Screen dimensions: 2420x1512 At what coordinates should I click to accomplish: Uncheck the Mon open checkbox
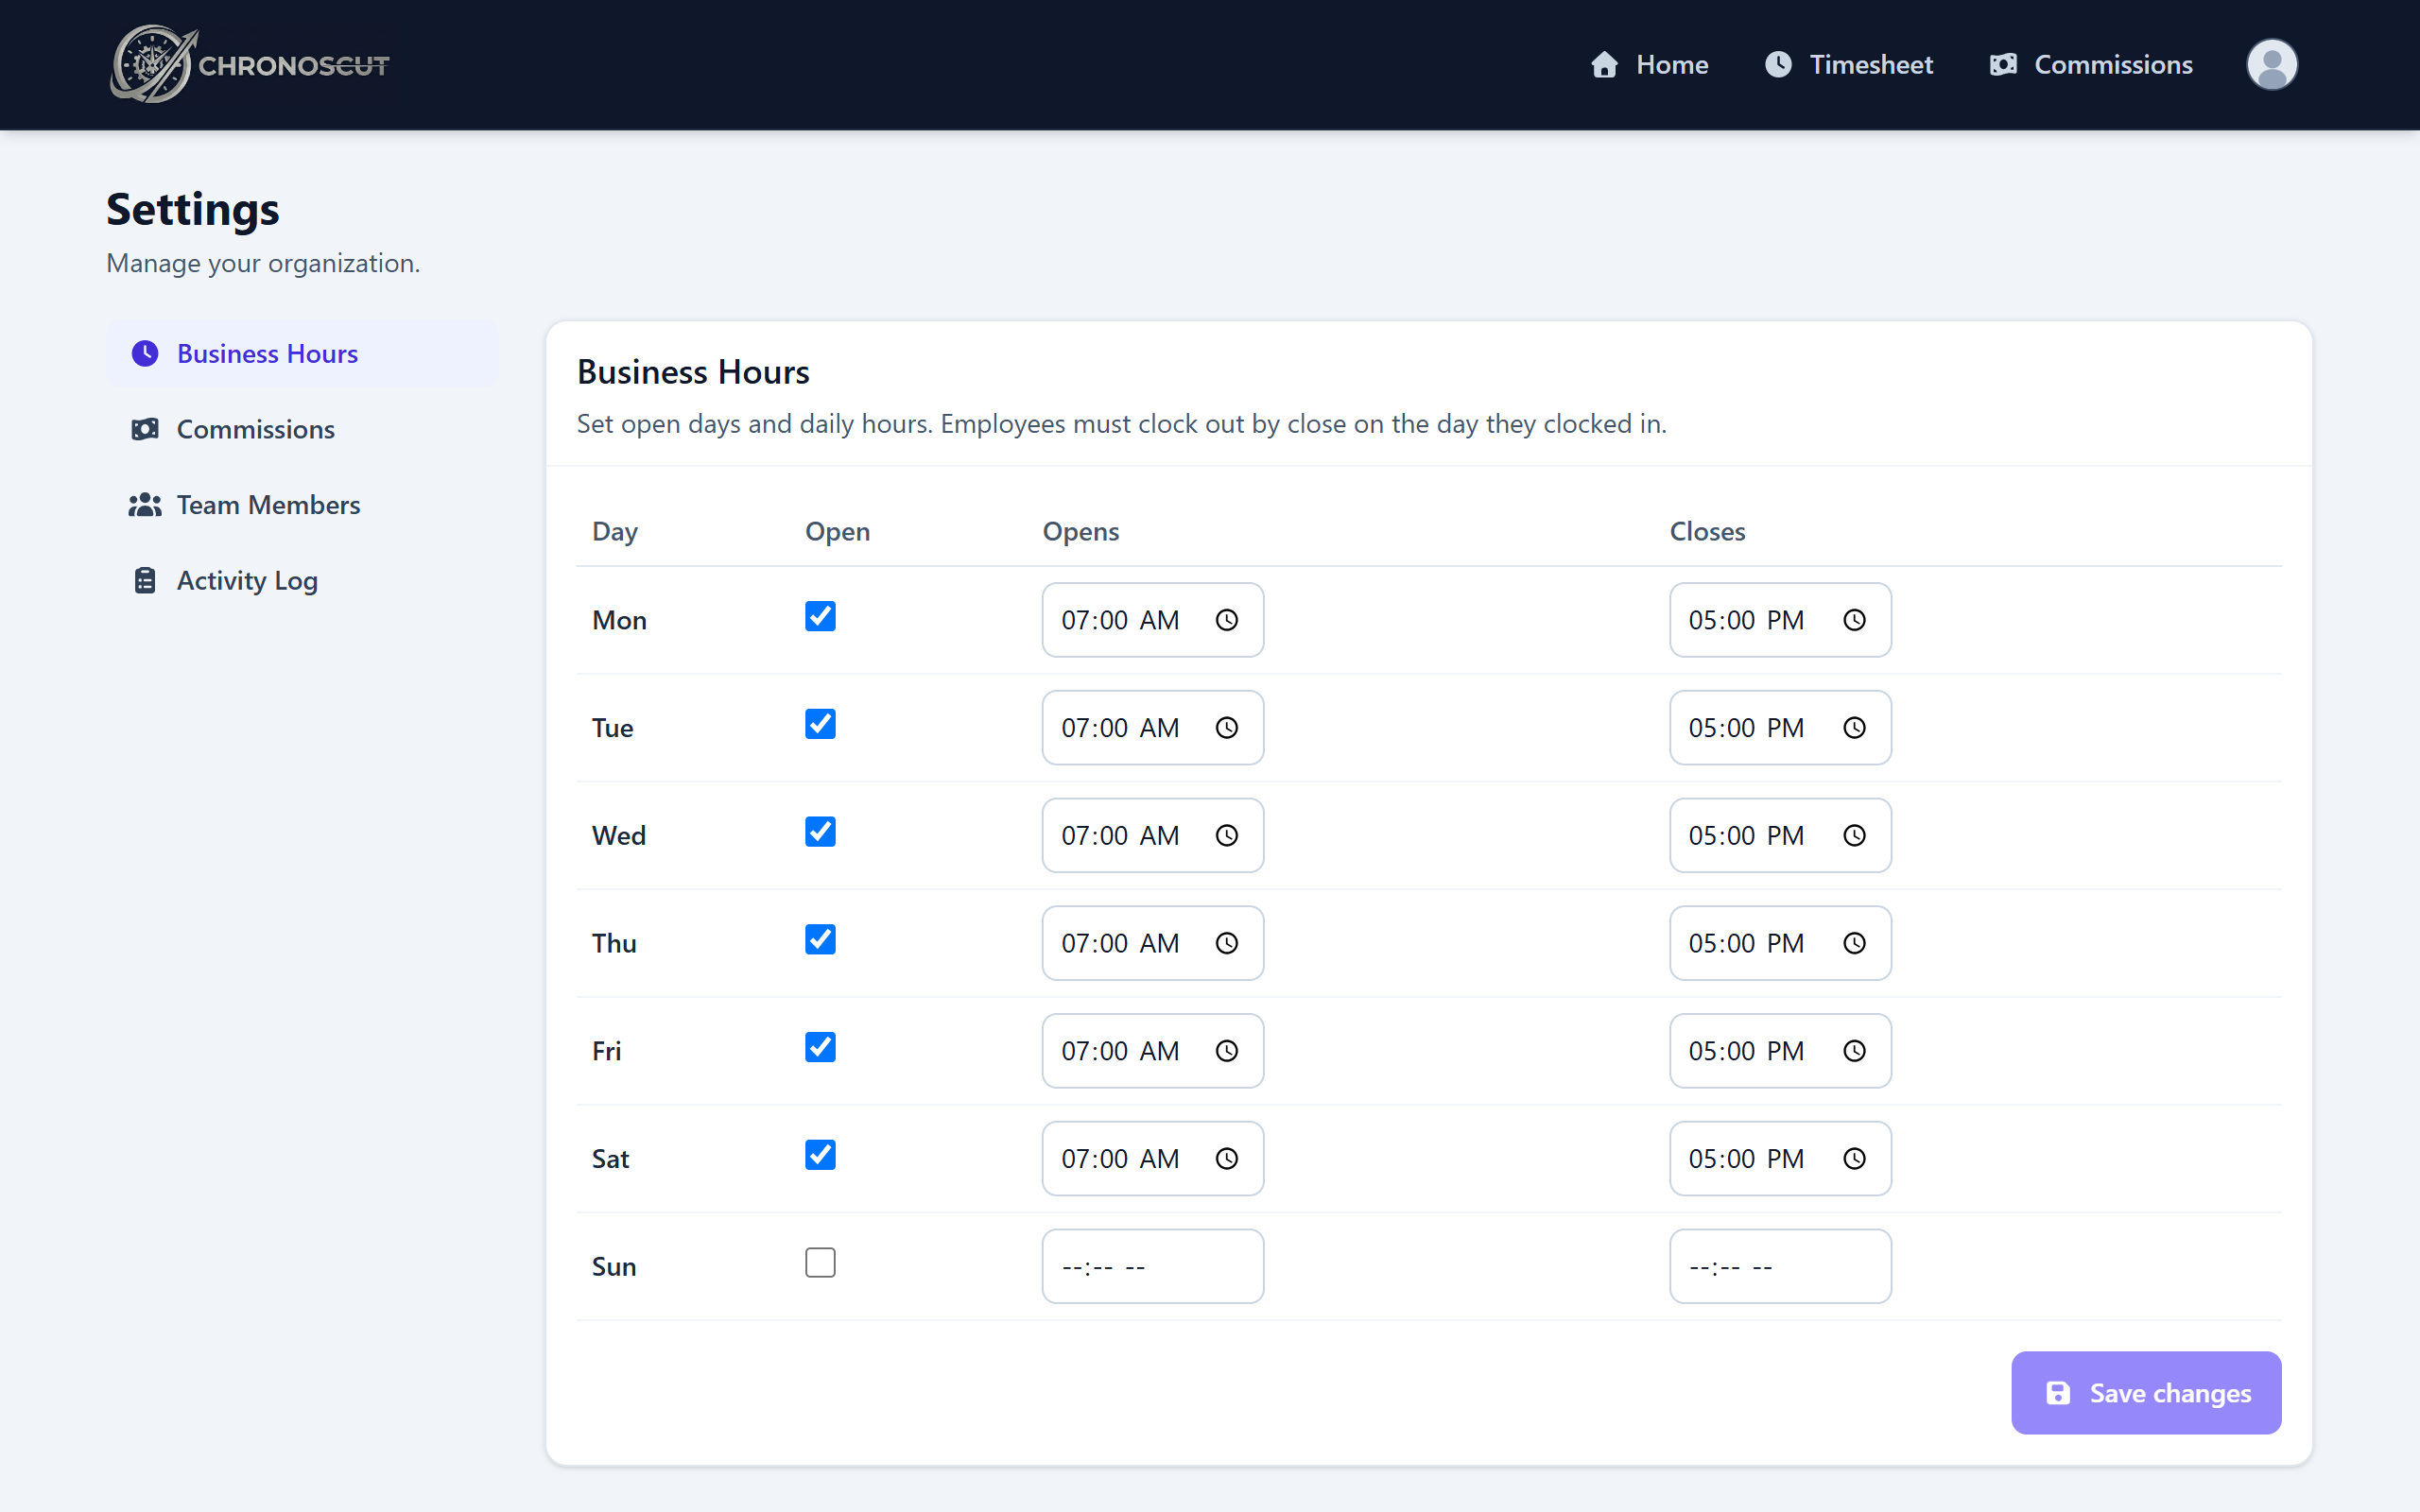click(820, 616)
